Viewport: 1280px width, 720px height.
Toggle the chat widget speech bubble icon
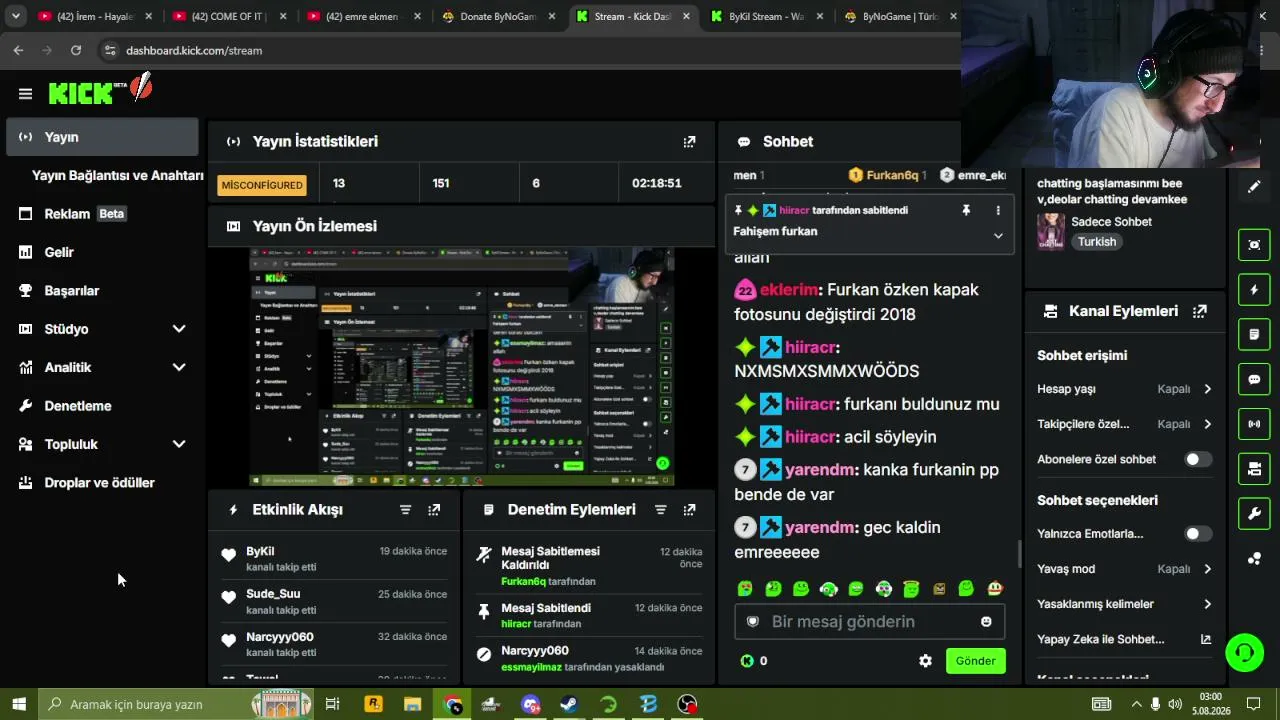(x=1254, y=380)
